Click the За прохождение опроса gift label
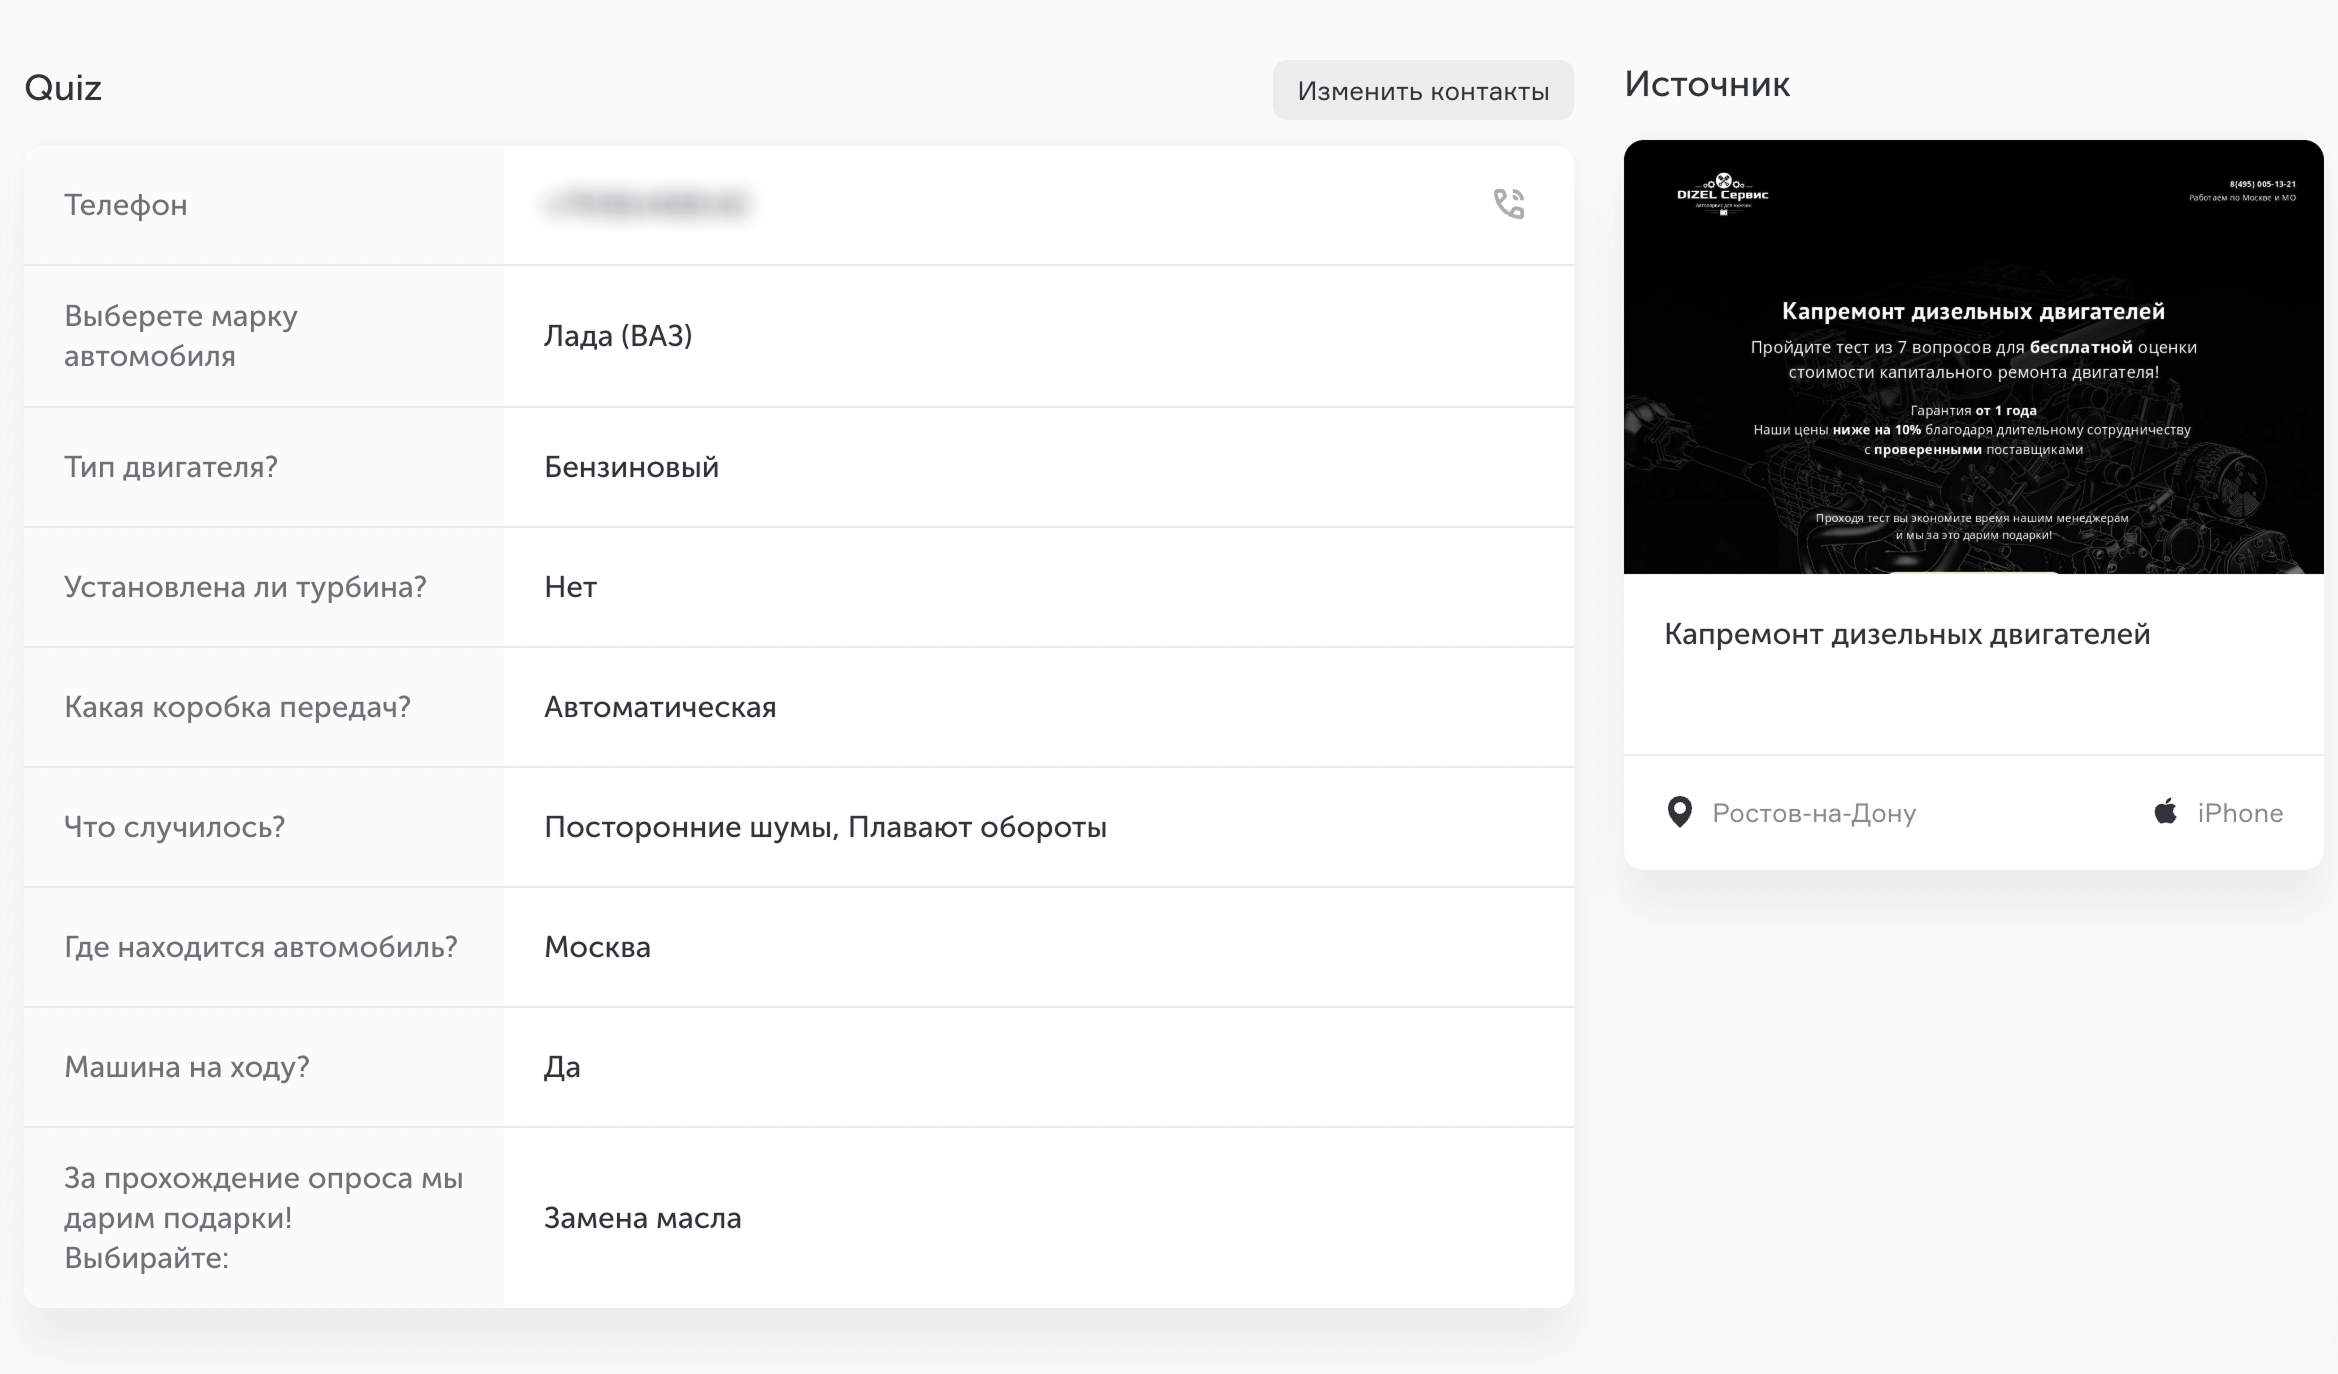 point(264,1218)
